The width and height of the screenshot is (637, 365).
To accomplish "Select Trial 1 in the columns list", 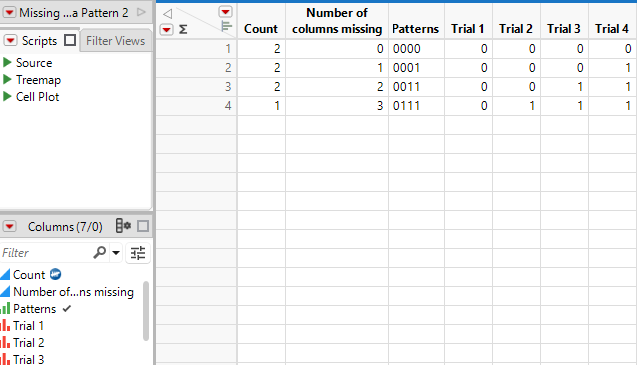I will tap(28, 326).
